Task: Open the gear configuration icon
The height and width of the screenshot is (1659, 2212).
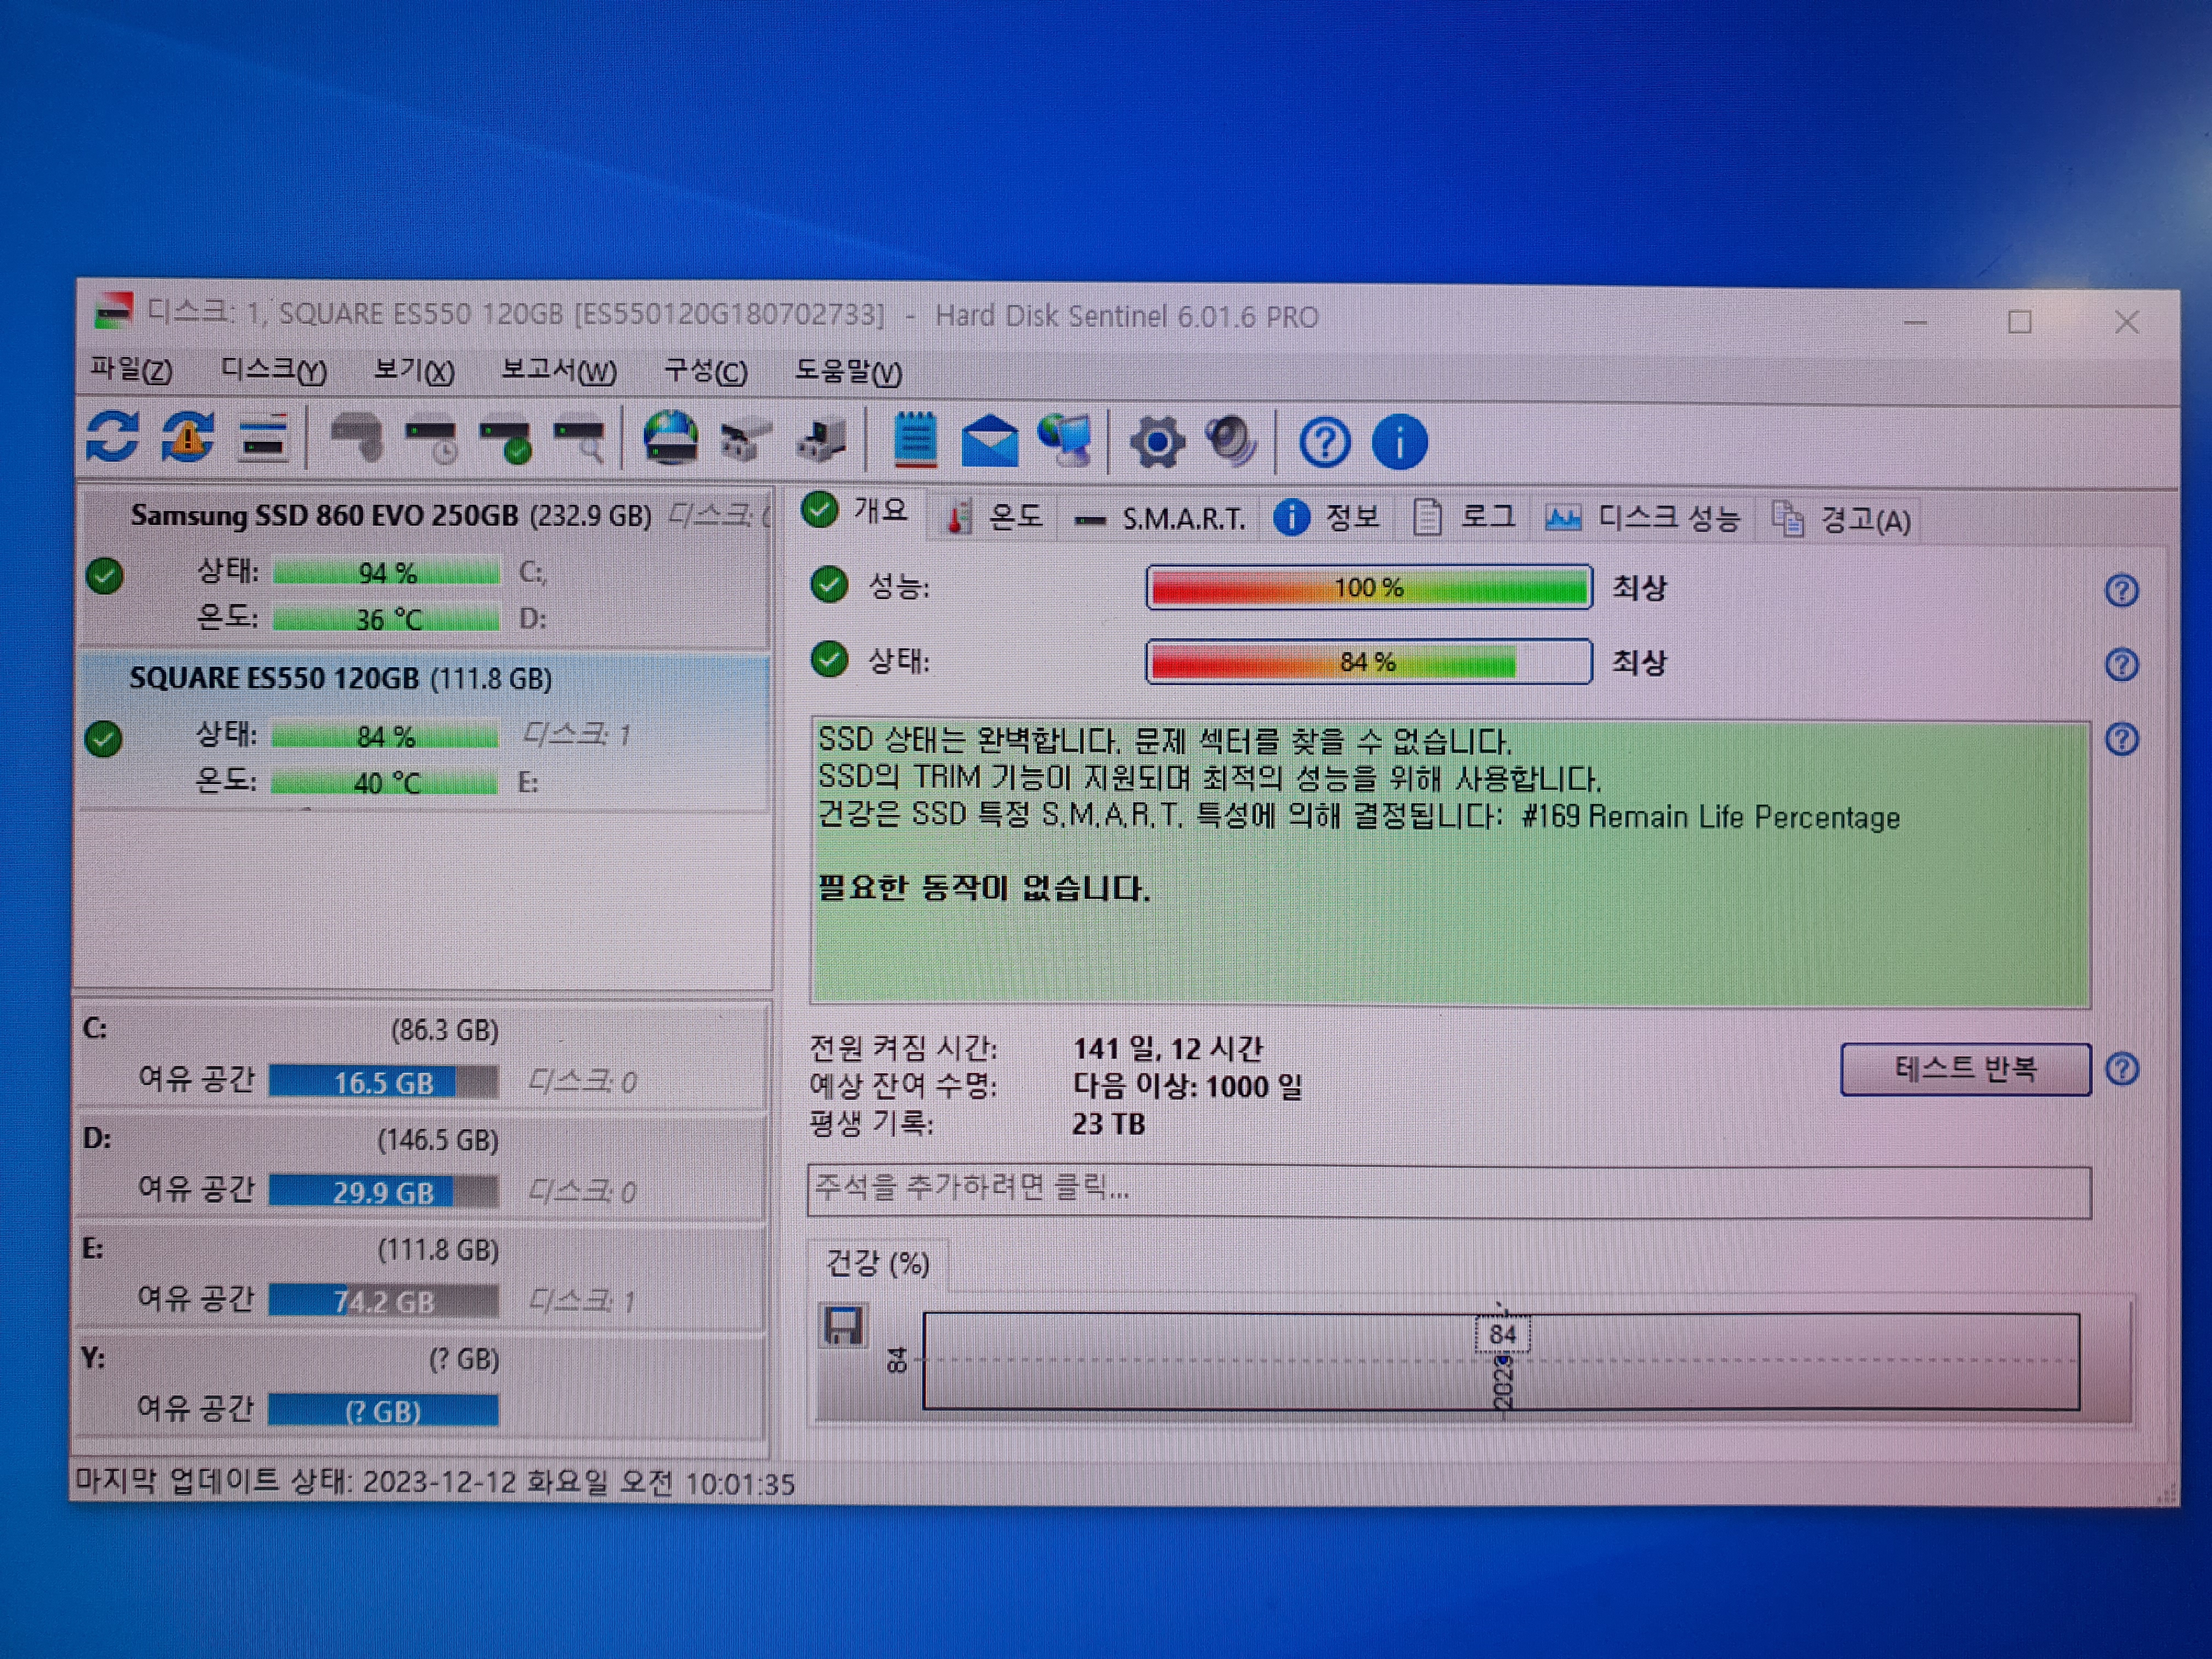Action: 1157,442
